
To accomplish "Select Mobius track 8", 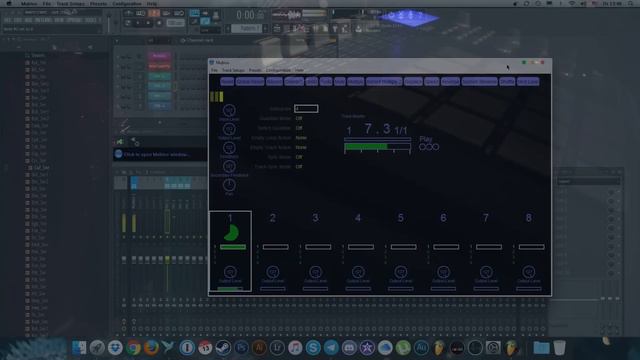I will click(529, 218).
